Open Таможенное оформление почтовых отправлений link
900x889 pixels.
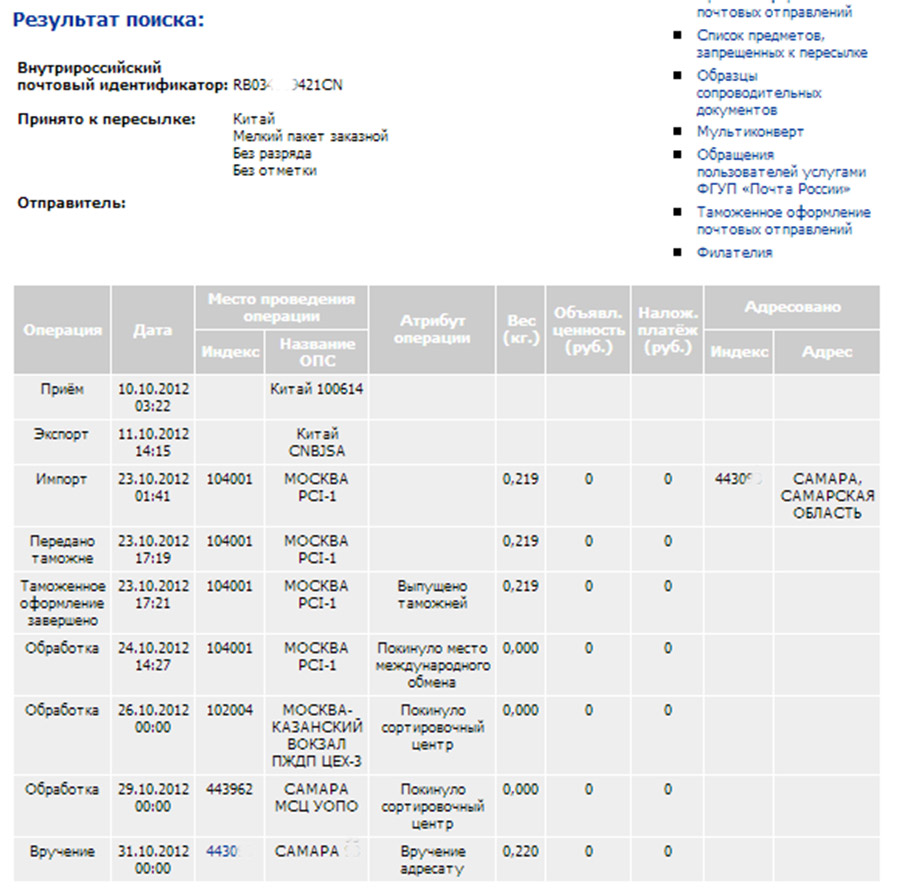(783, 221)
